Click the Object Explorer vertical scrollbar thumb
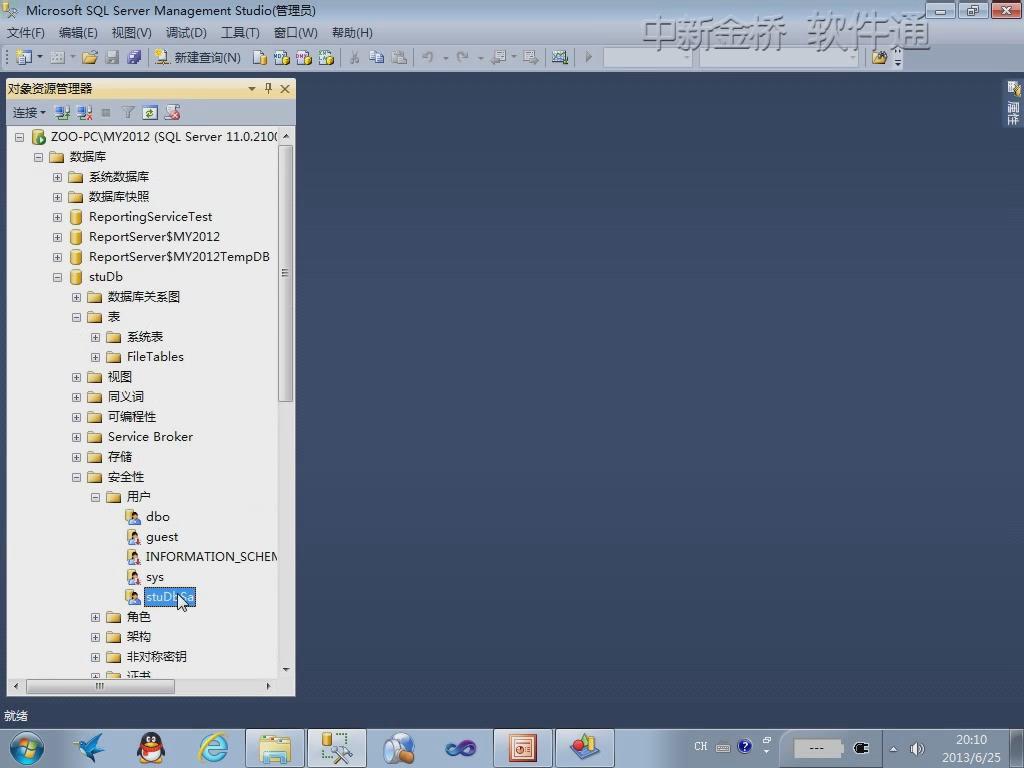The image size is (1024, 768). point(285,273)
